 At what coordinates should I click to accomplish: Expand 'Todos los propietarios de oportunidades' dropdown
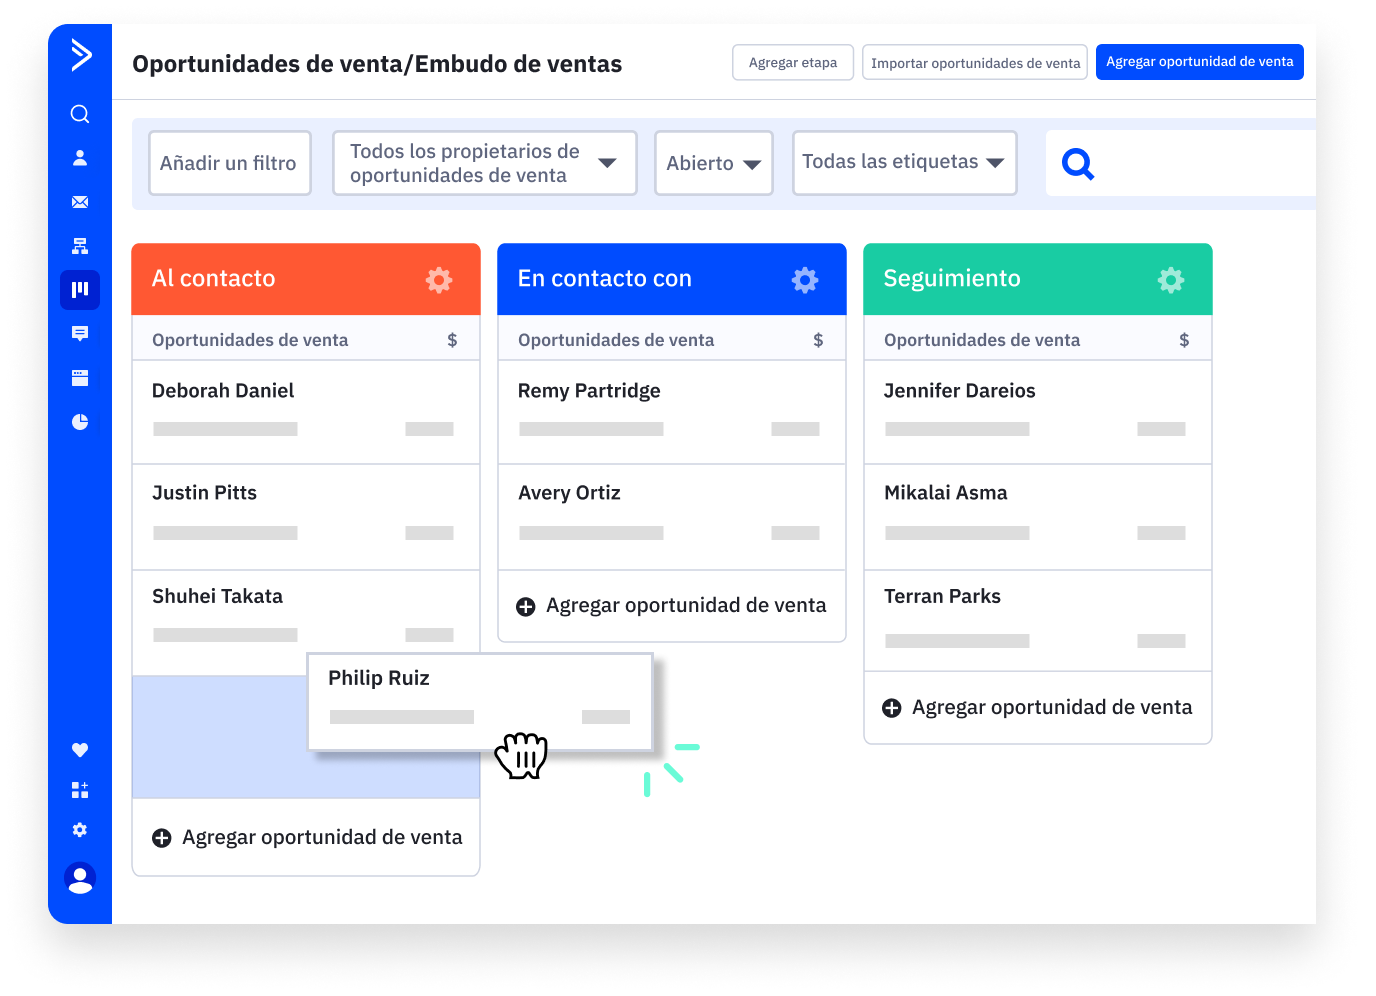pos(485,163)
